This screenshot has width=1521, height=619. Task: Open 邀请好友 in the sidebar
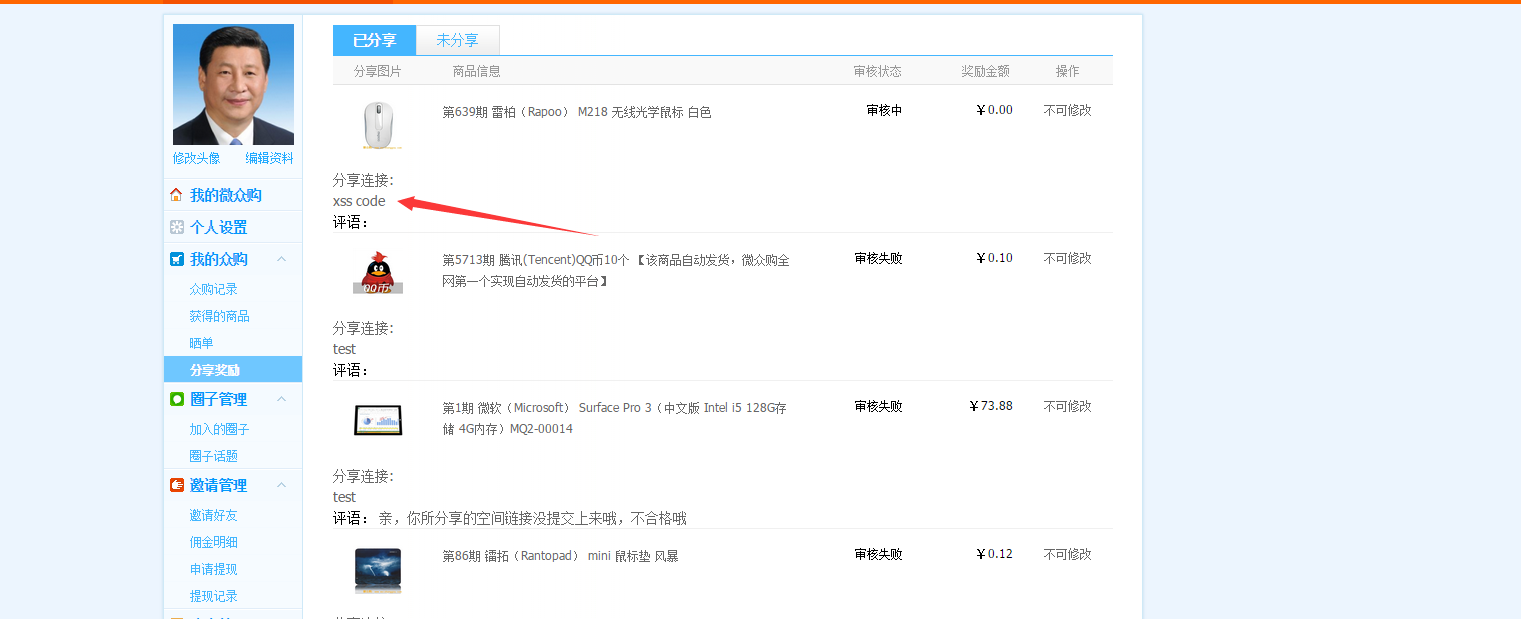(x=213, y=515)
